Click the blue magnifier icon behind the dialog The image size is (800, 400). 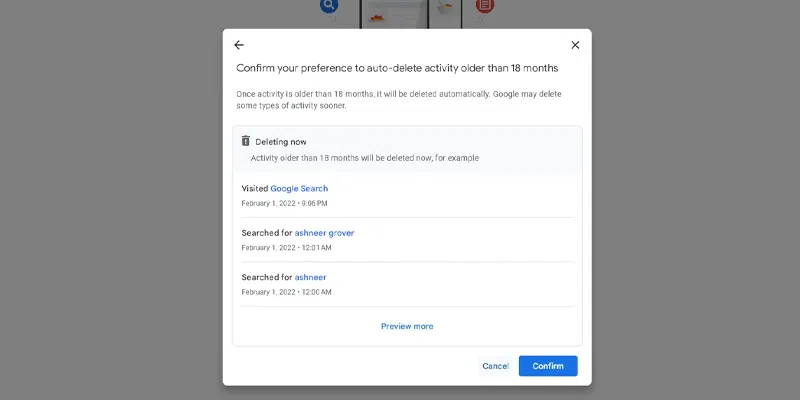click(328, 6)
